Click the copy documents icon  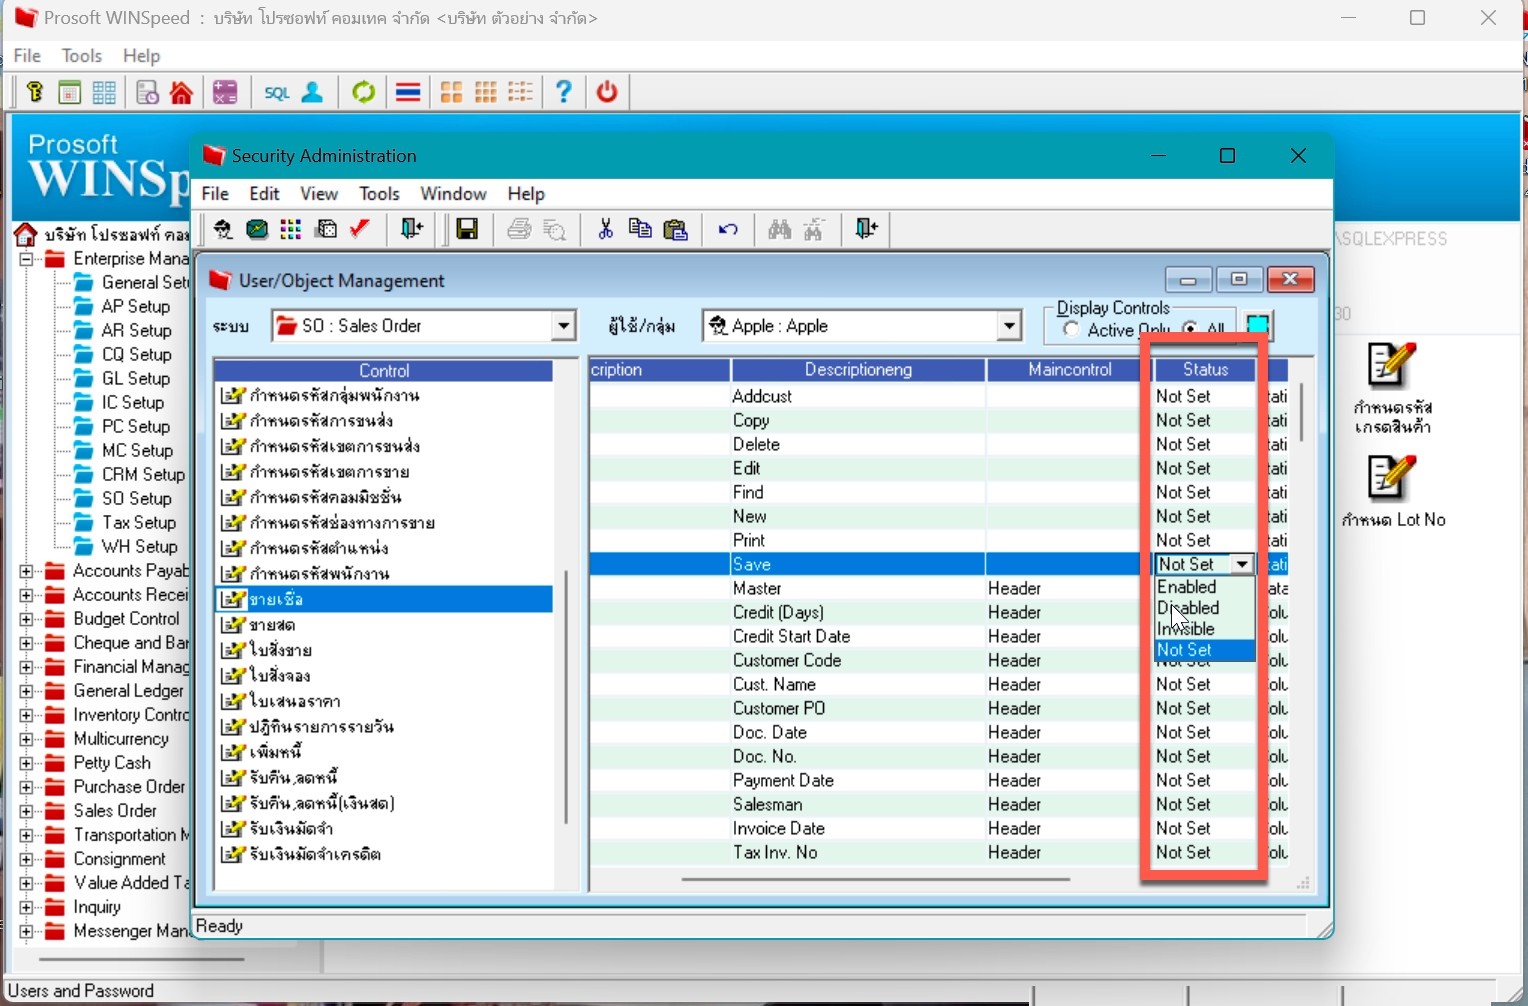(640, 230)
